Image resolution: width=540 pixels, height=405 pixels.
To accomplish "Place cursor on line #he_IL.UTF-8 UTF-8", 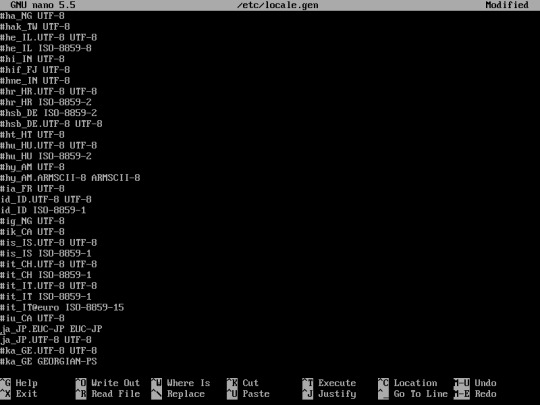I will click(49, 38).
